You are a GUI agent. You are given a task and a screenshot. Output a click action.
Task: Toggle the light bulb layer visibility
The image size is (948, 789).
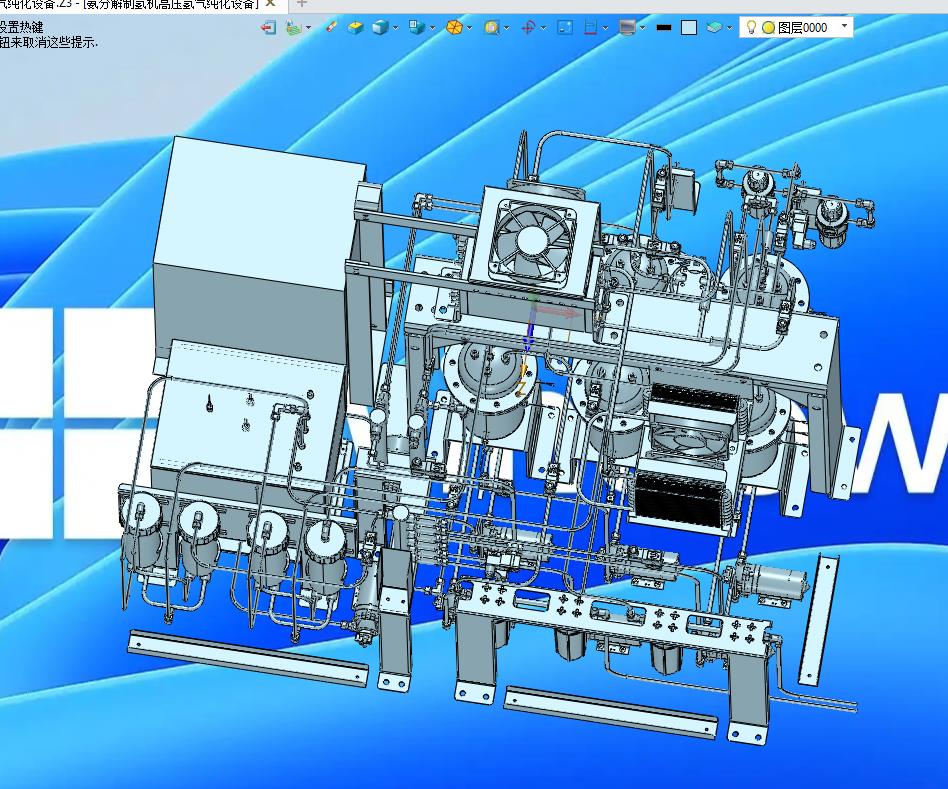tap(752, 27)
